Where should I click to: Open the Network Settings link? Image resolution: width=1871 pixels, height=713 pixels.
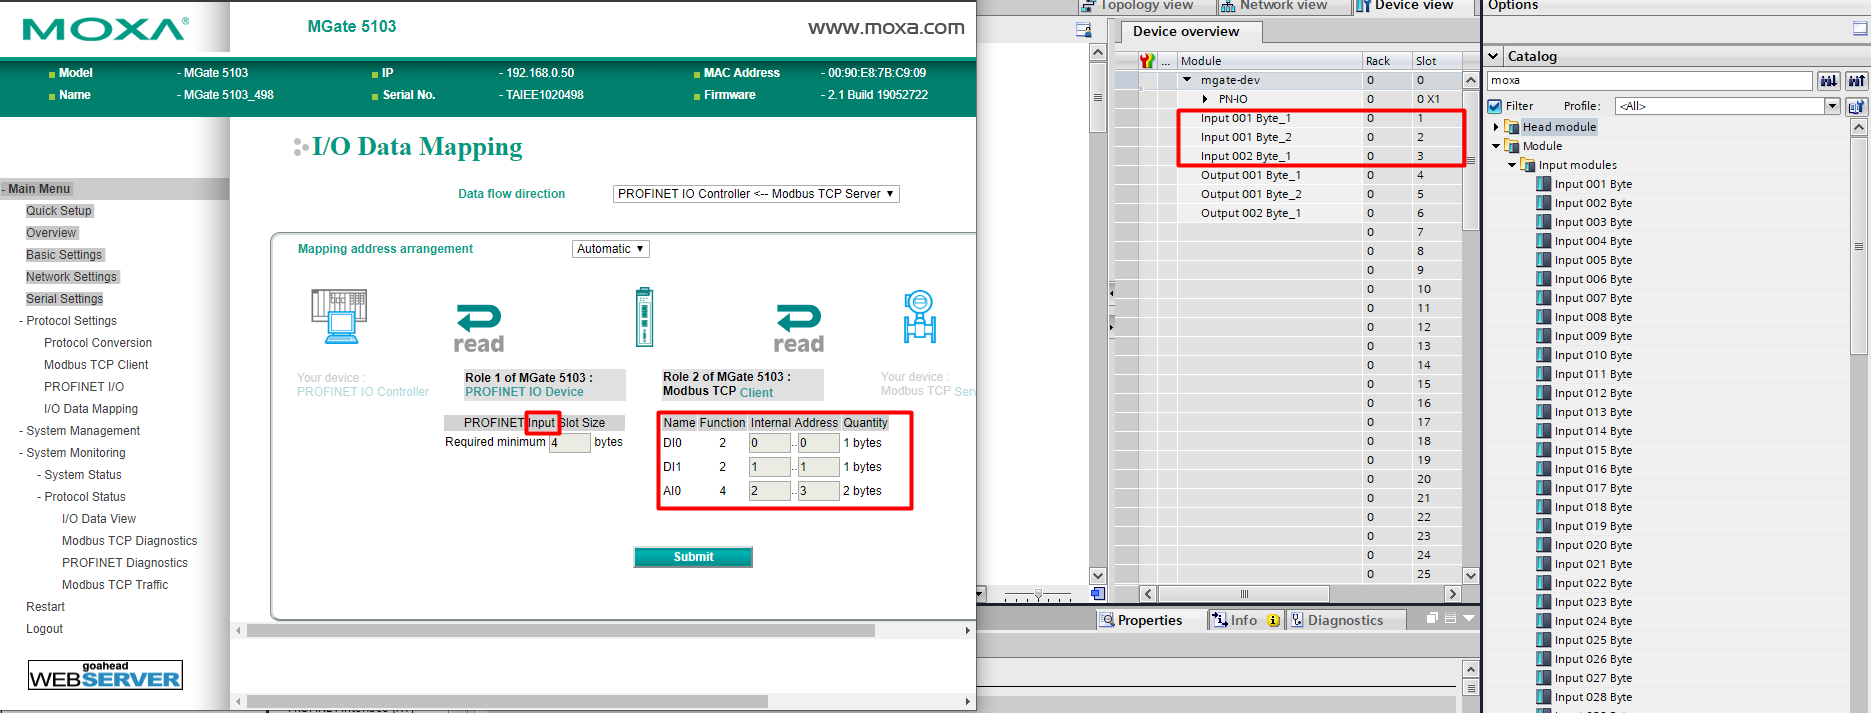[x=71, y=277]
